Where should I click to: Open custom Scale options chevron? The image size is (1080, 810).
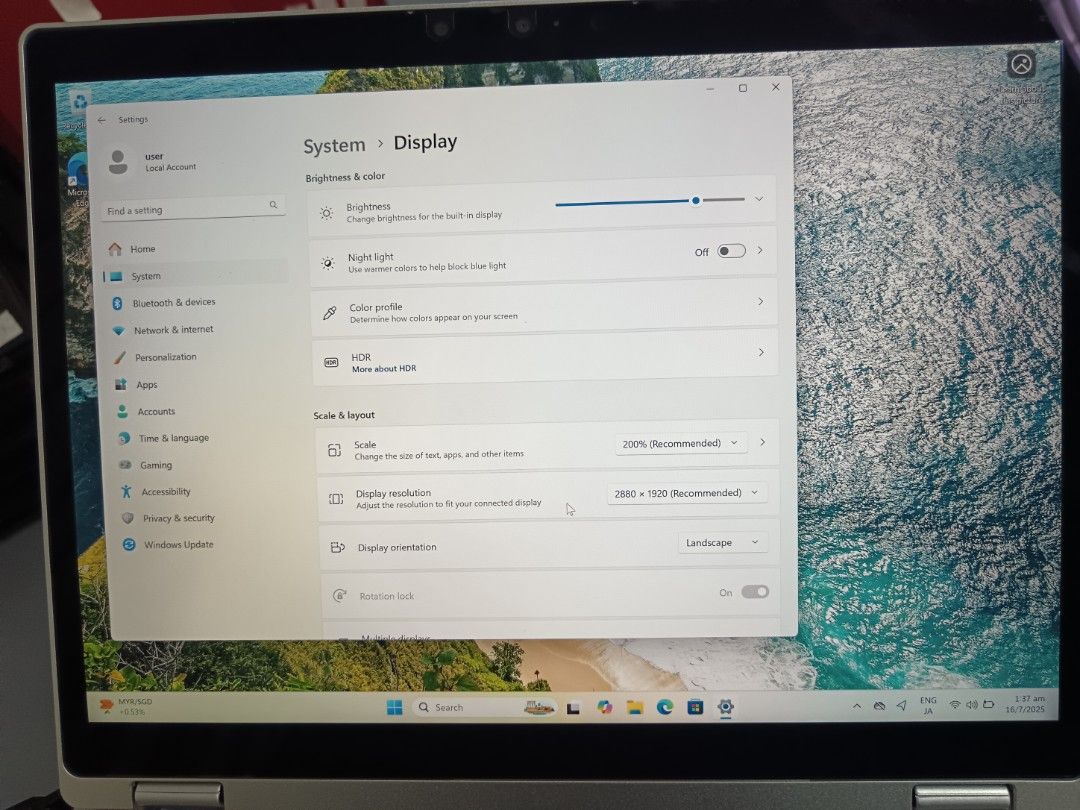point(762,442)
